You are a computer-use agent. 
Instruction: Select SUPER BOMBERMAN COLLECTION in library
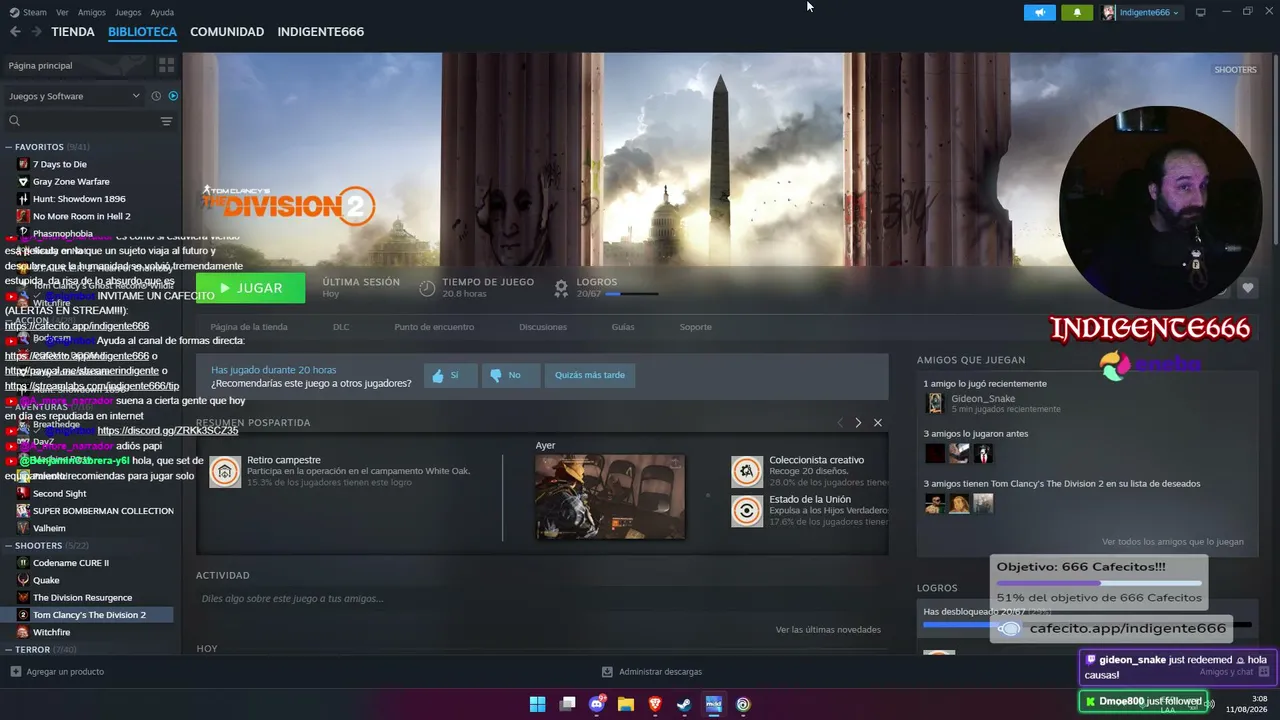[103, 511]
